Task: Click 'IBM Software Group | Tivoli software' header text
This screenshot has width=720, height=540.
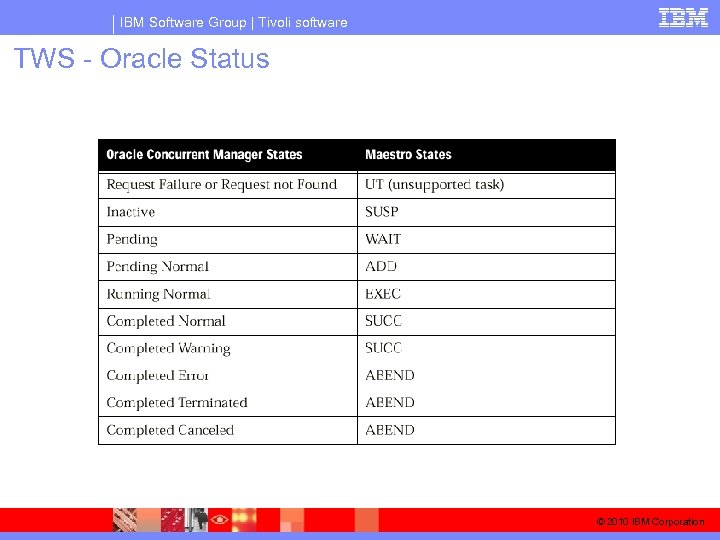Action: 233,22
